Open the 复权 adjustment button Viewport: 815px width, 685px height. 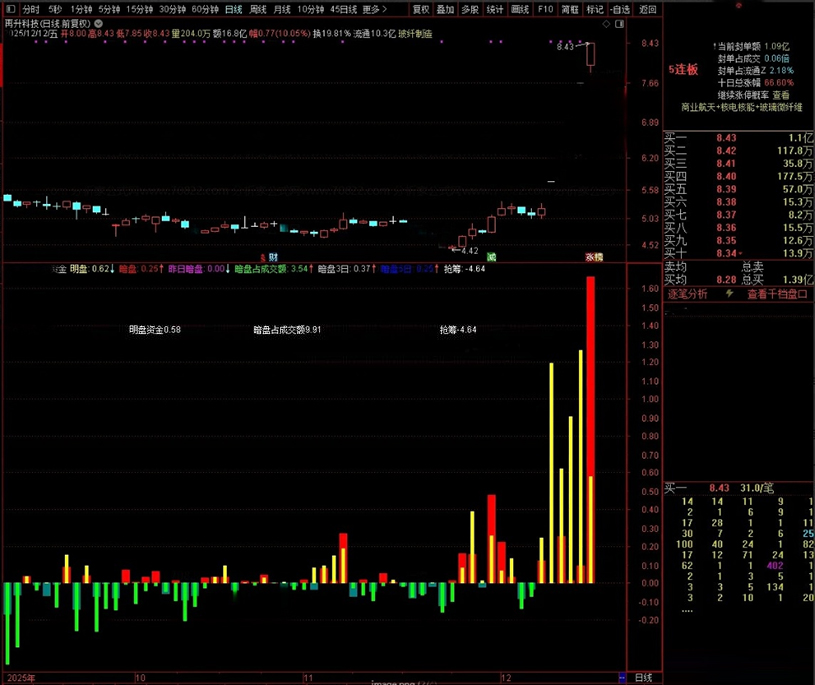coord(421,9)
